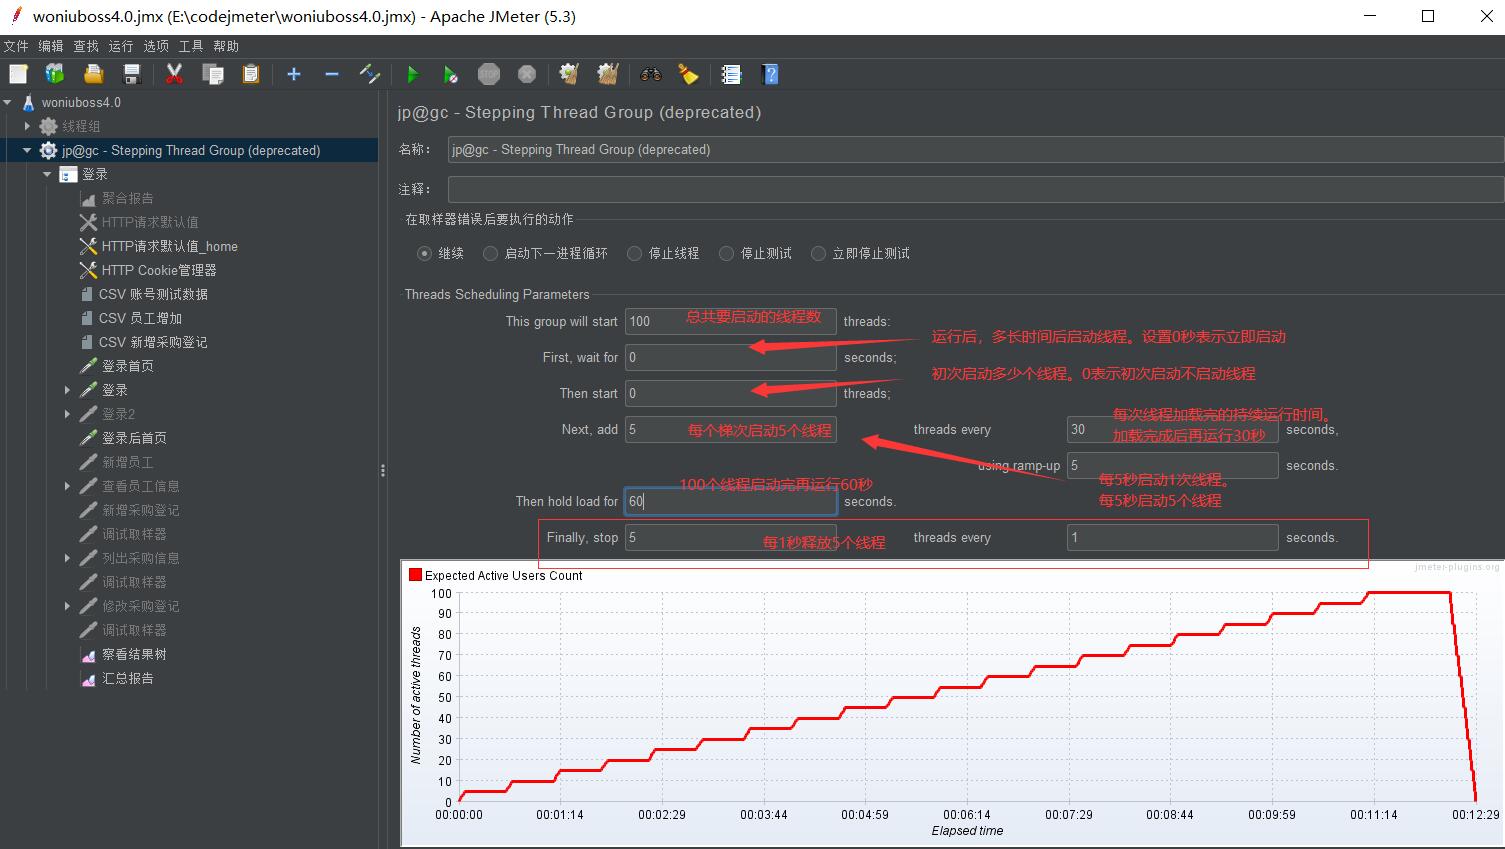Click the Shutdown threads icon
This screenshot has height=849, width=1505.
pos(527,74)
